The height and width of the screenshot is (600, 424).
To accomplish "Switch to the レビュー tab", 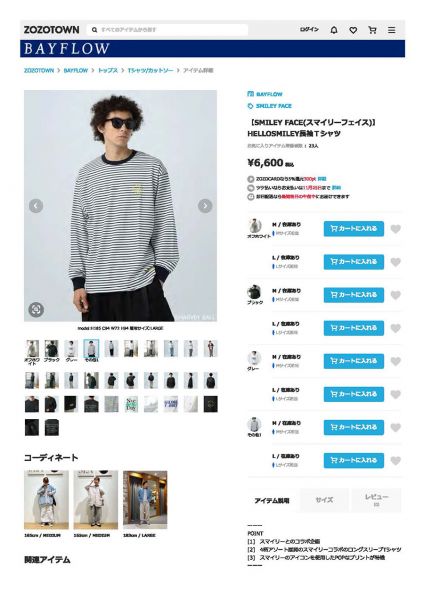I will [377, 500].
